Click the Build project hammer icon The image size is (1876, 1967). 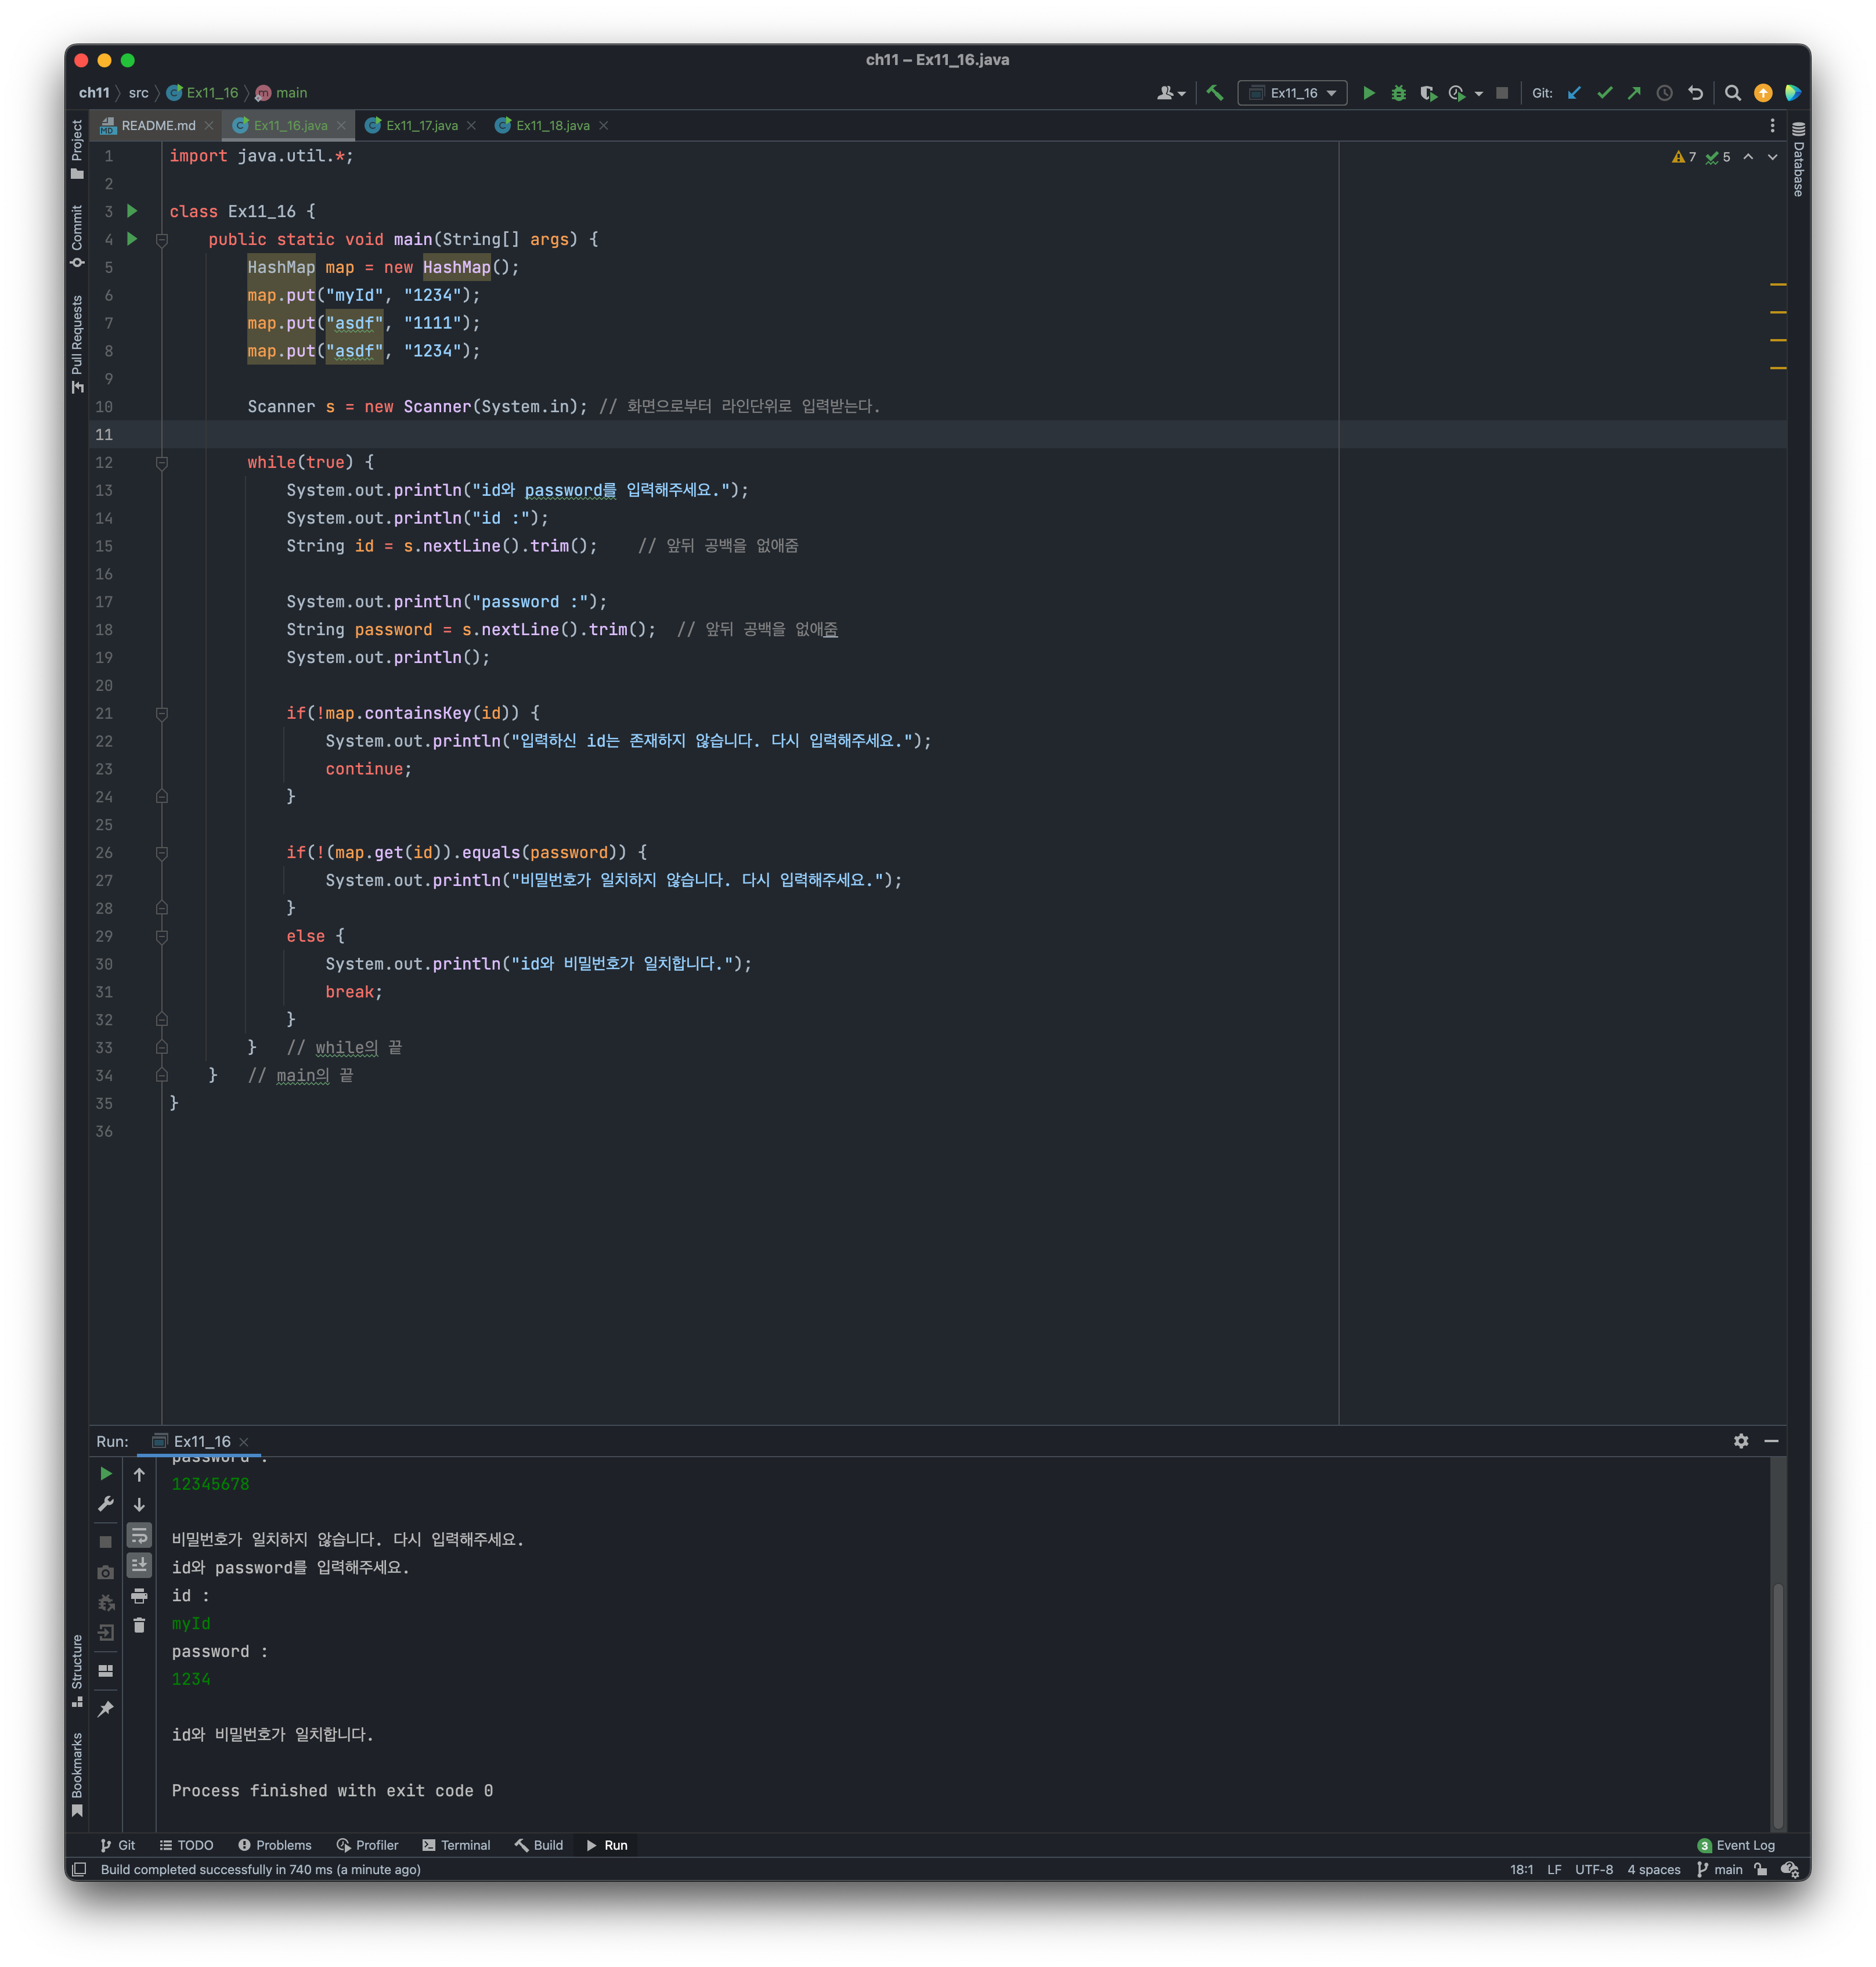point(1215,93)
